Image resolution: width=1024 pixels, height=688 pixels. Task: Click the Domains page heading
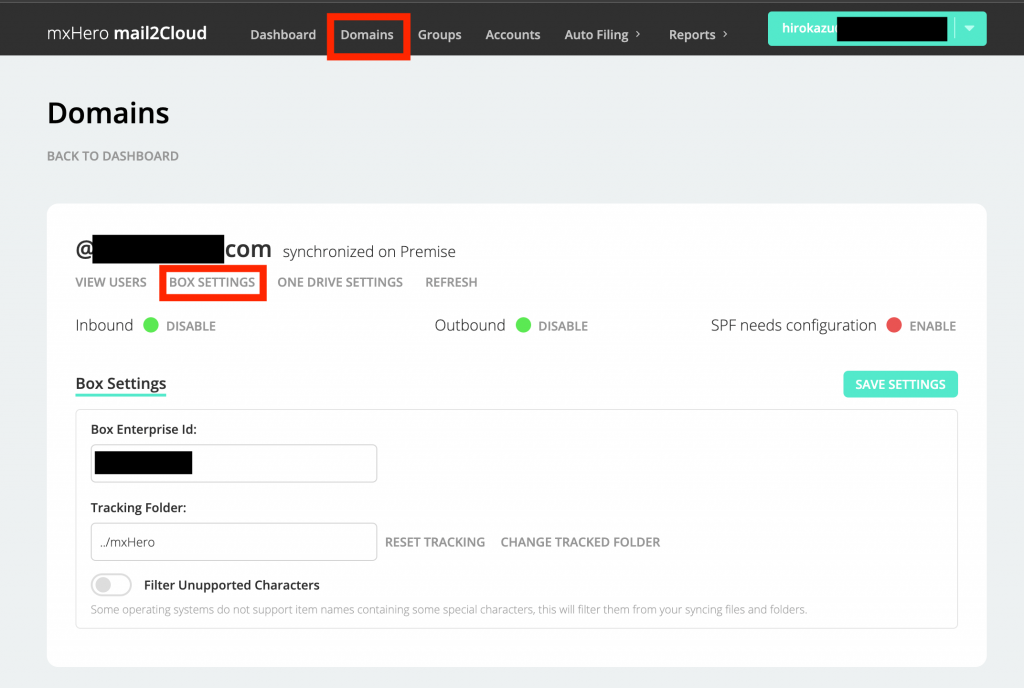108,113
